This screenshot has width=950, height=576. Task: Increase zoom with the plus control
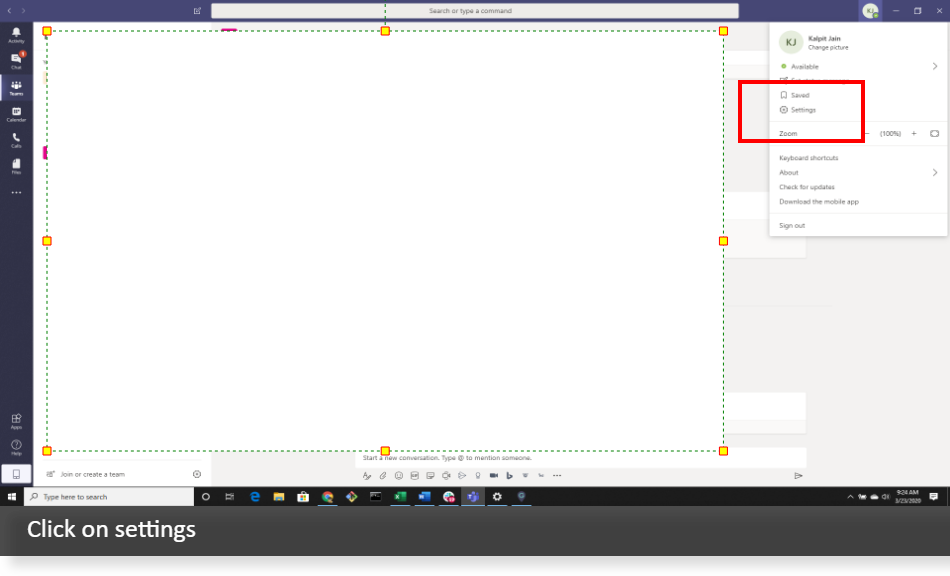(x=913, y=133)
